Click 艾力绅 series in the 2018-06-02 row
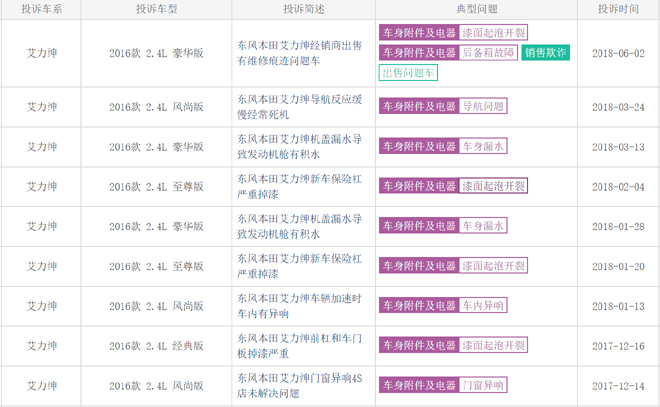660x407 pixels. pyautogui.click(x=41, y=53)
